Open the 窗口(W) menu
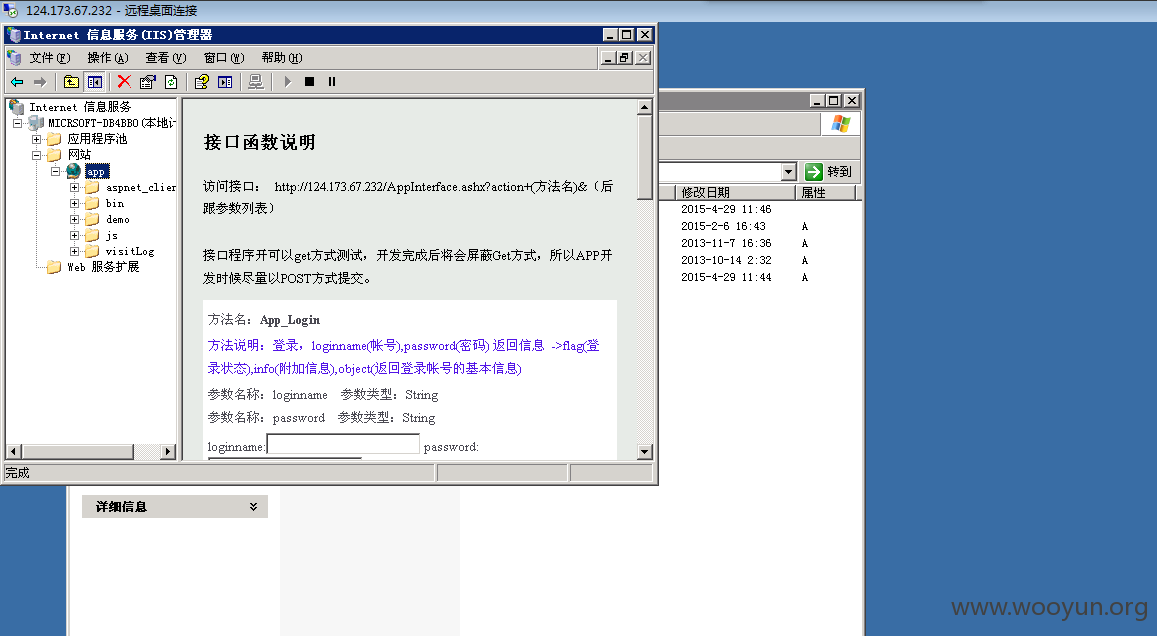This screenshot has width=1157, height=636. point(224,58)
